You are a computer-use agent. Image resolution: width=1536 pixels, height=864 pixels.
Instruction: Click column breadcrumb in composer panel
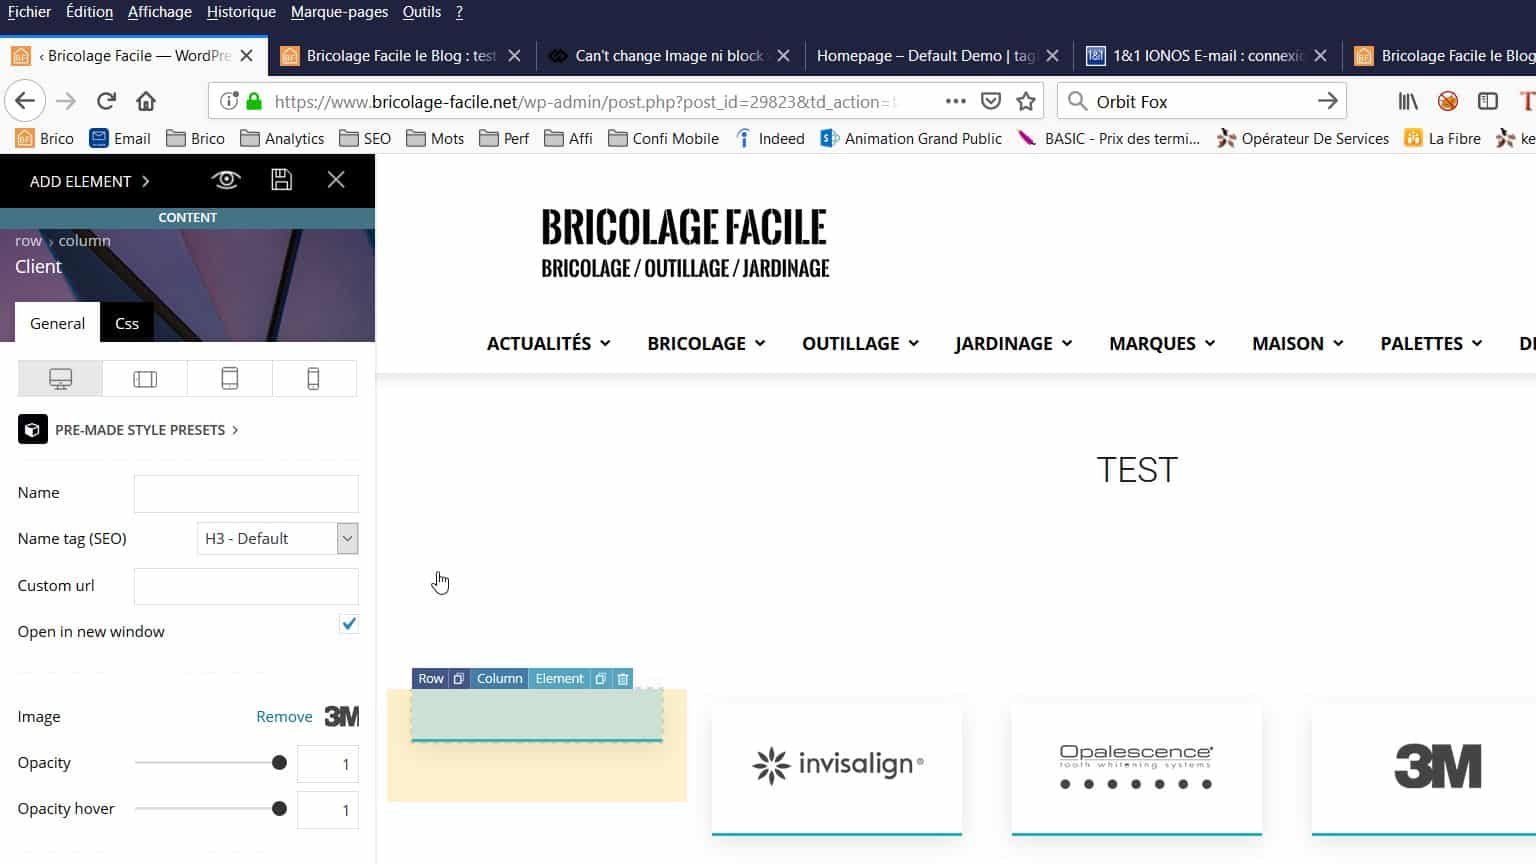pyautogui.click(x=84, y=241)
